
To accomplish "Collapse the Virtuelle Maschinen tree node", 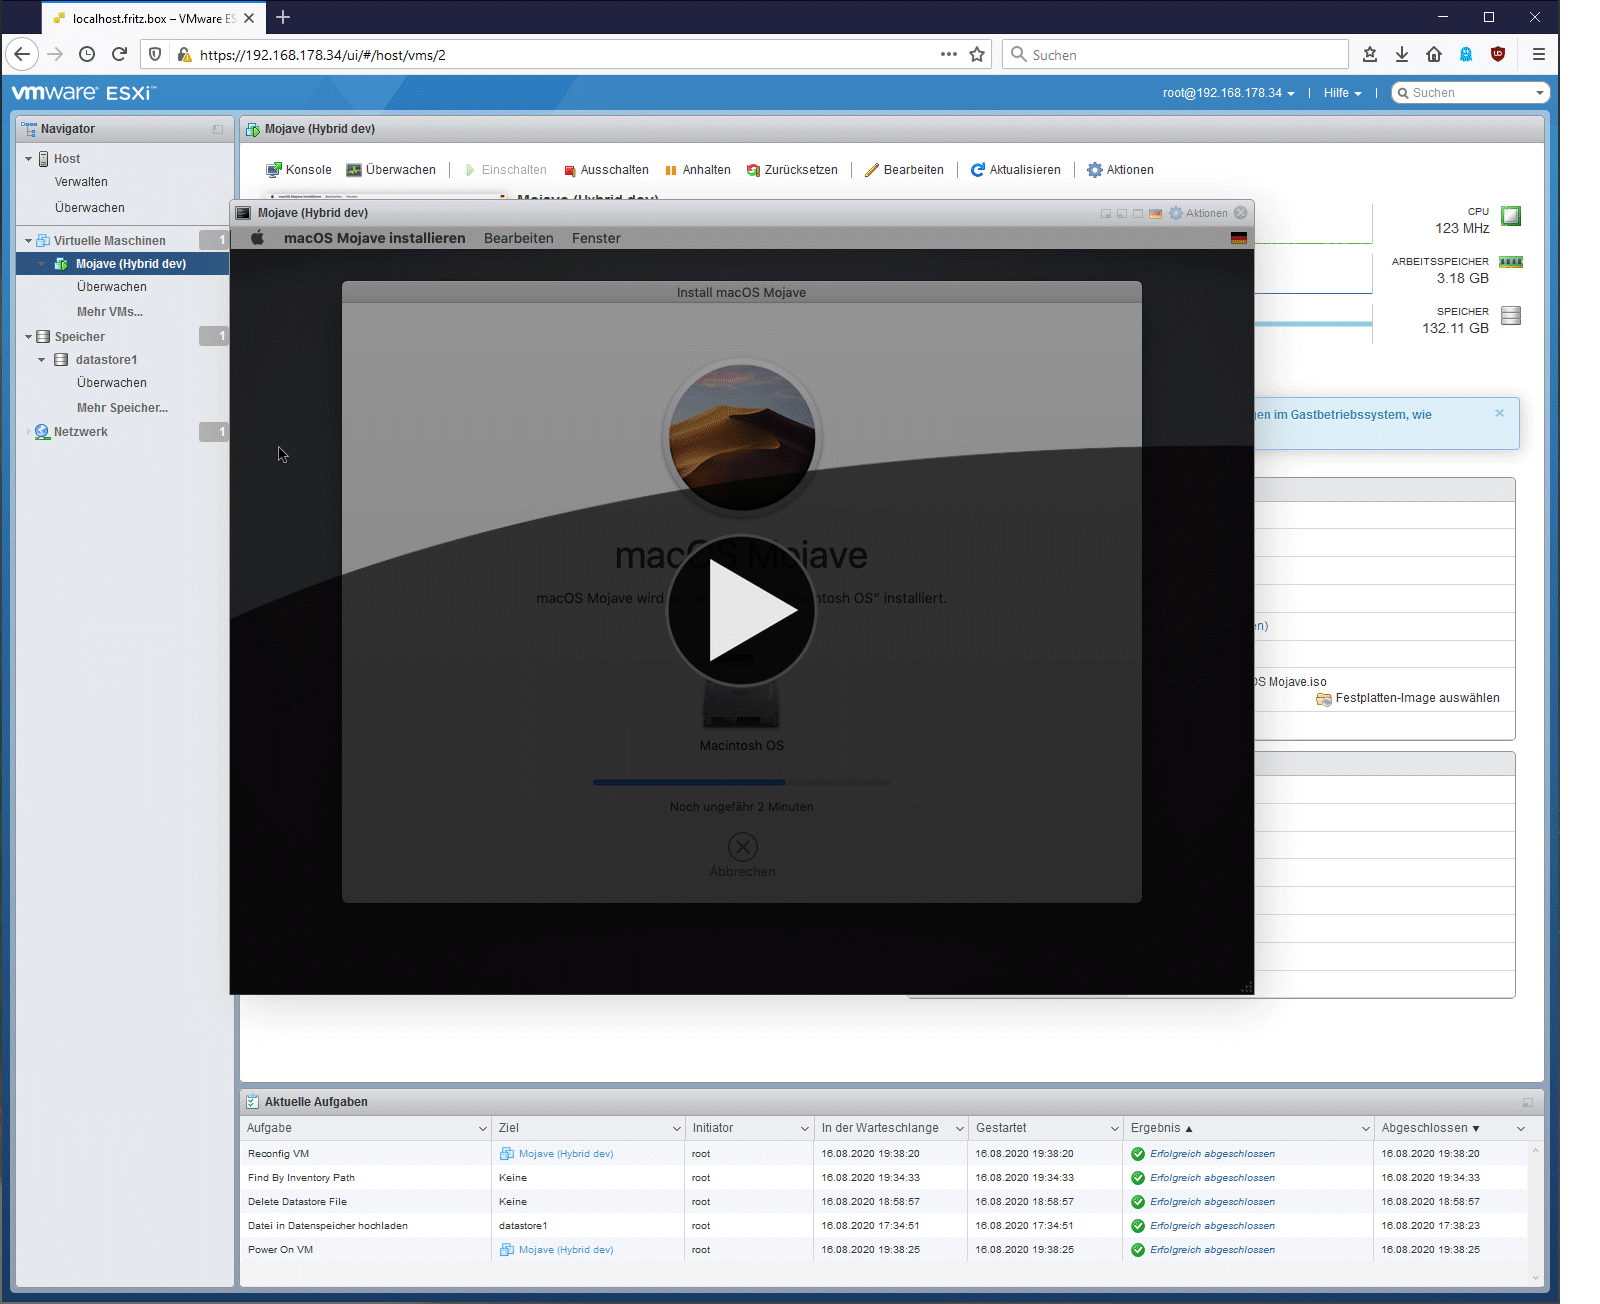I will [28, 241].
